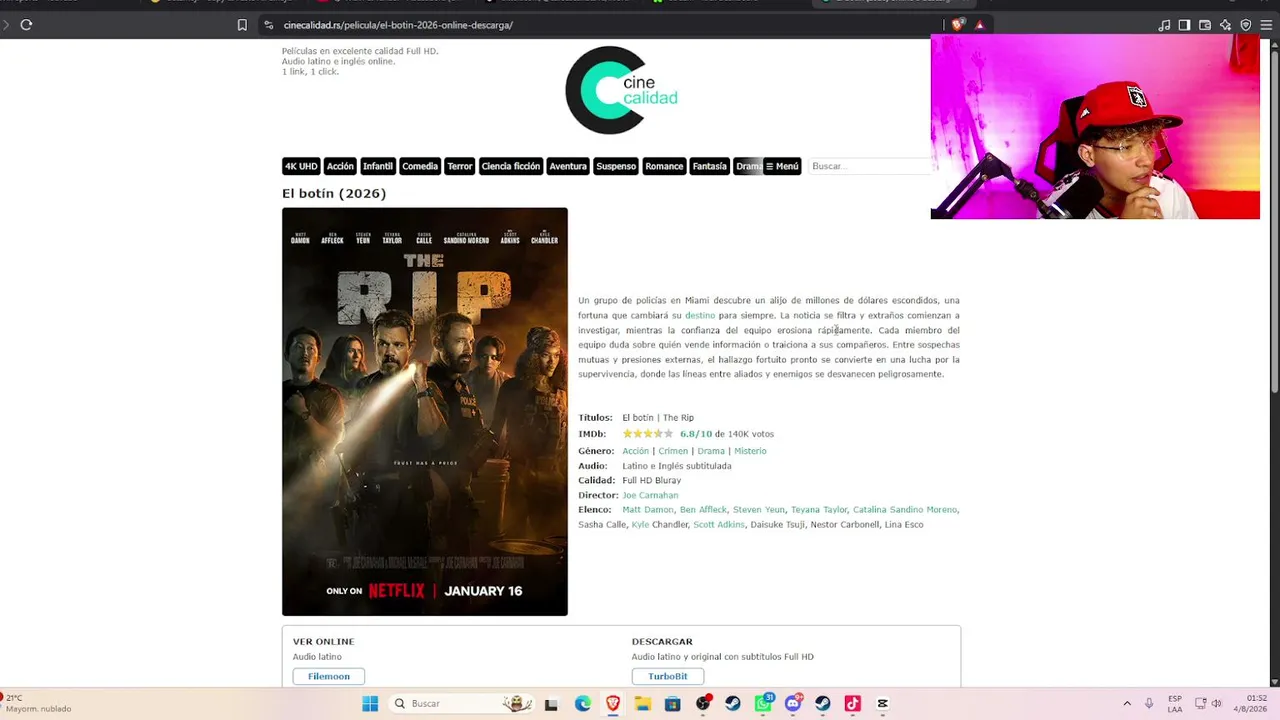Open Microsoft Store from the taskbar
Viewport: 1280px width, 720px height.
[673, 704]
